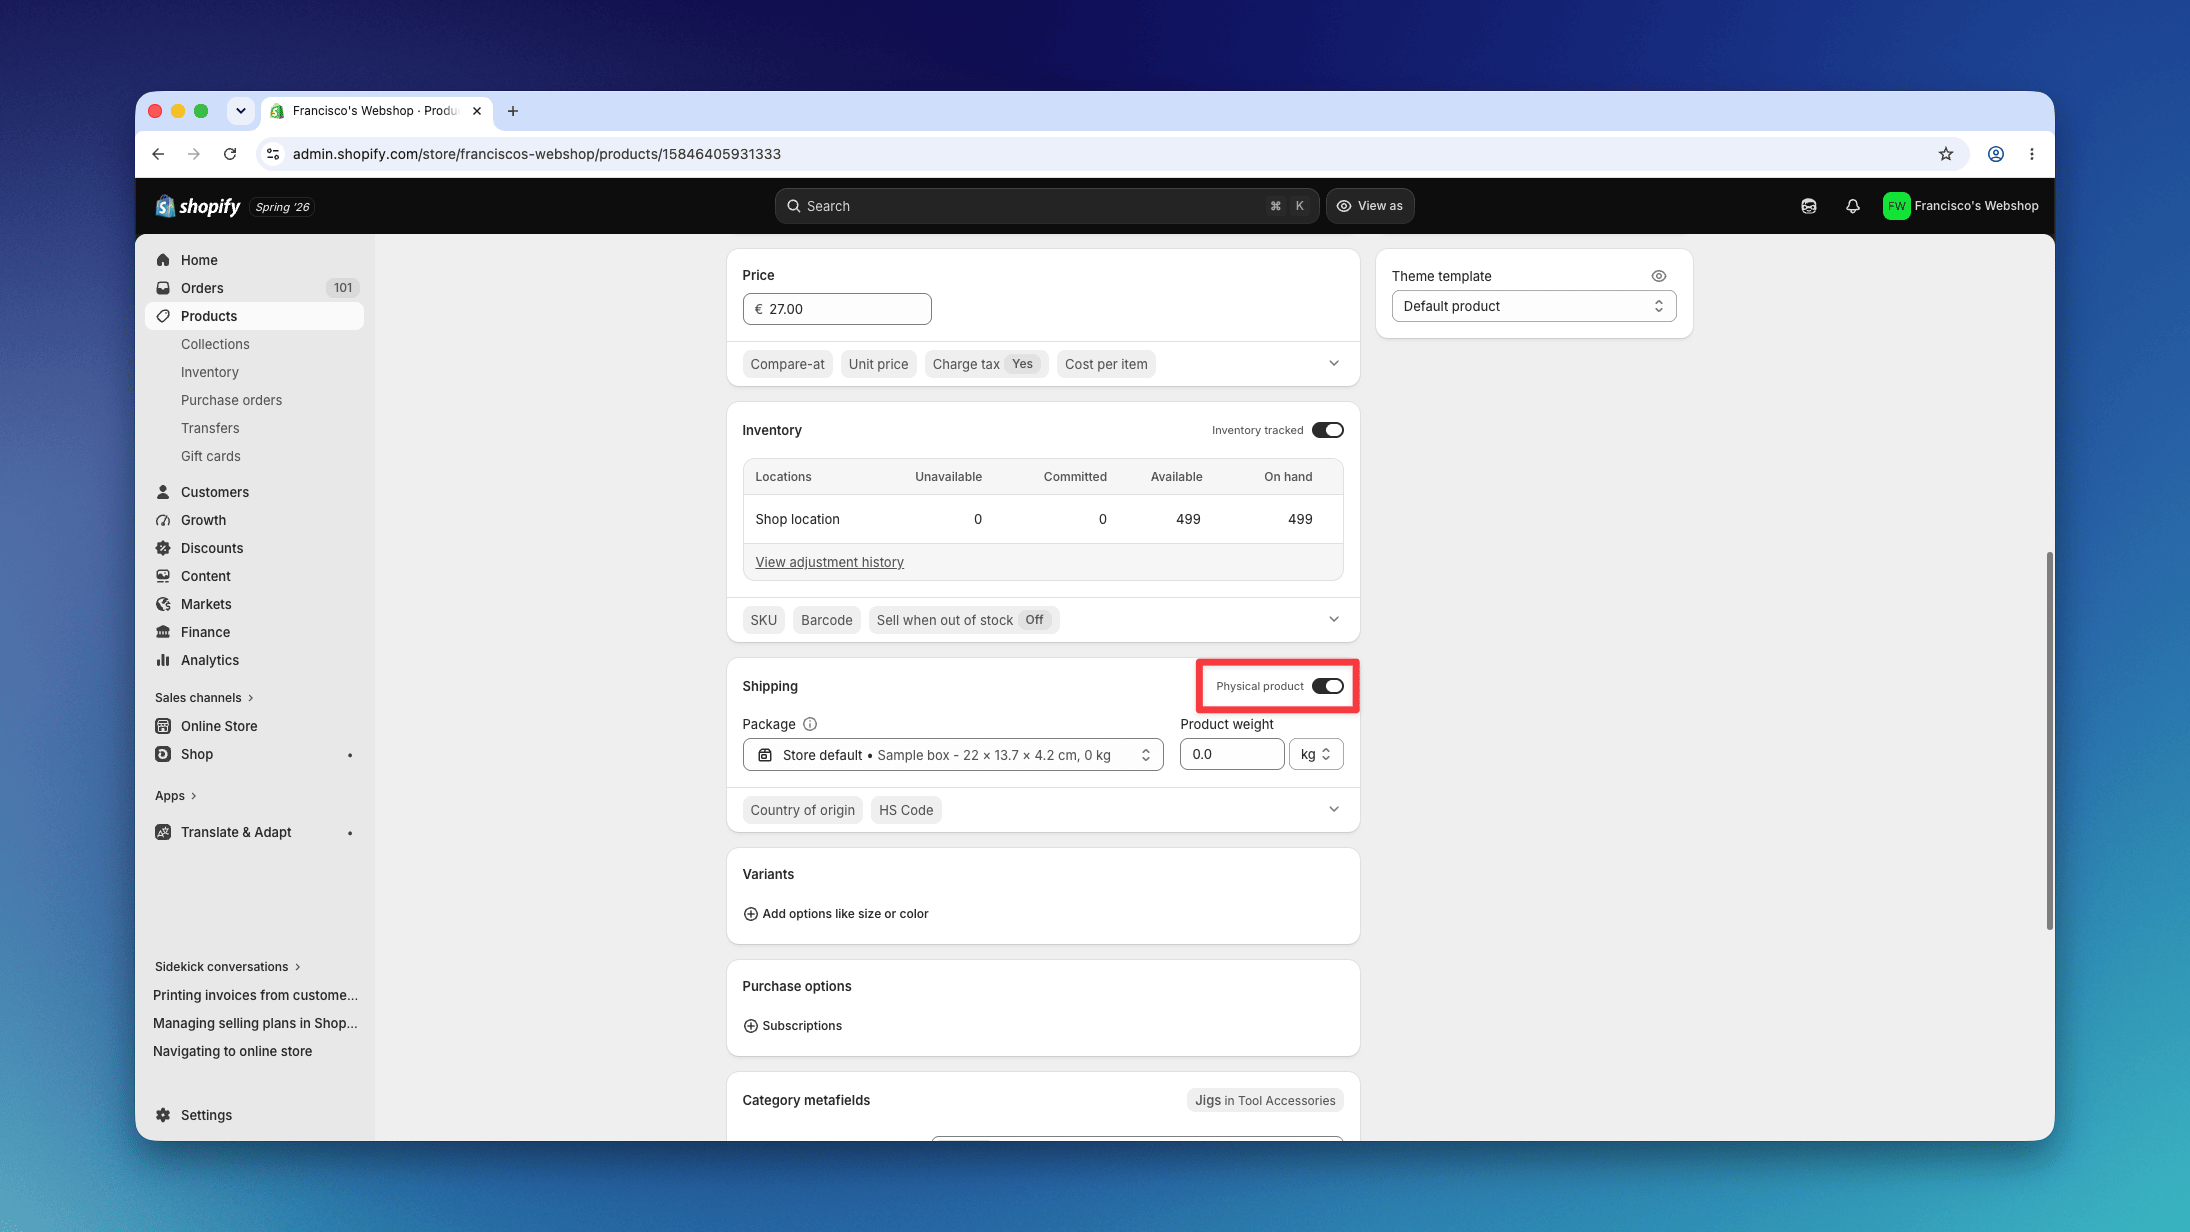
Task: Open Inventory in sidebar
Action: [210, 372]
